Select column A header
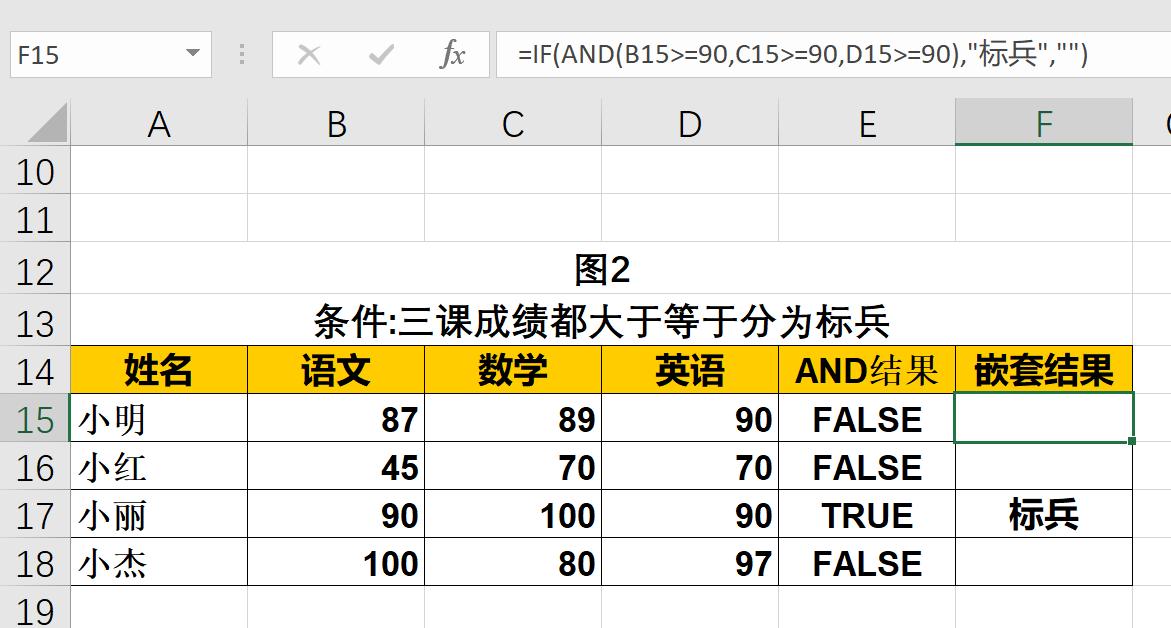Viewport: 1171px width, 628px height. [159, 123]
